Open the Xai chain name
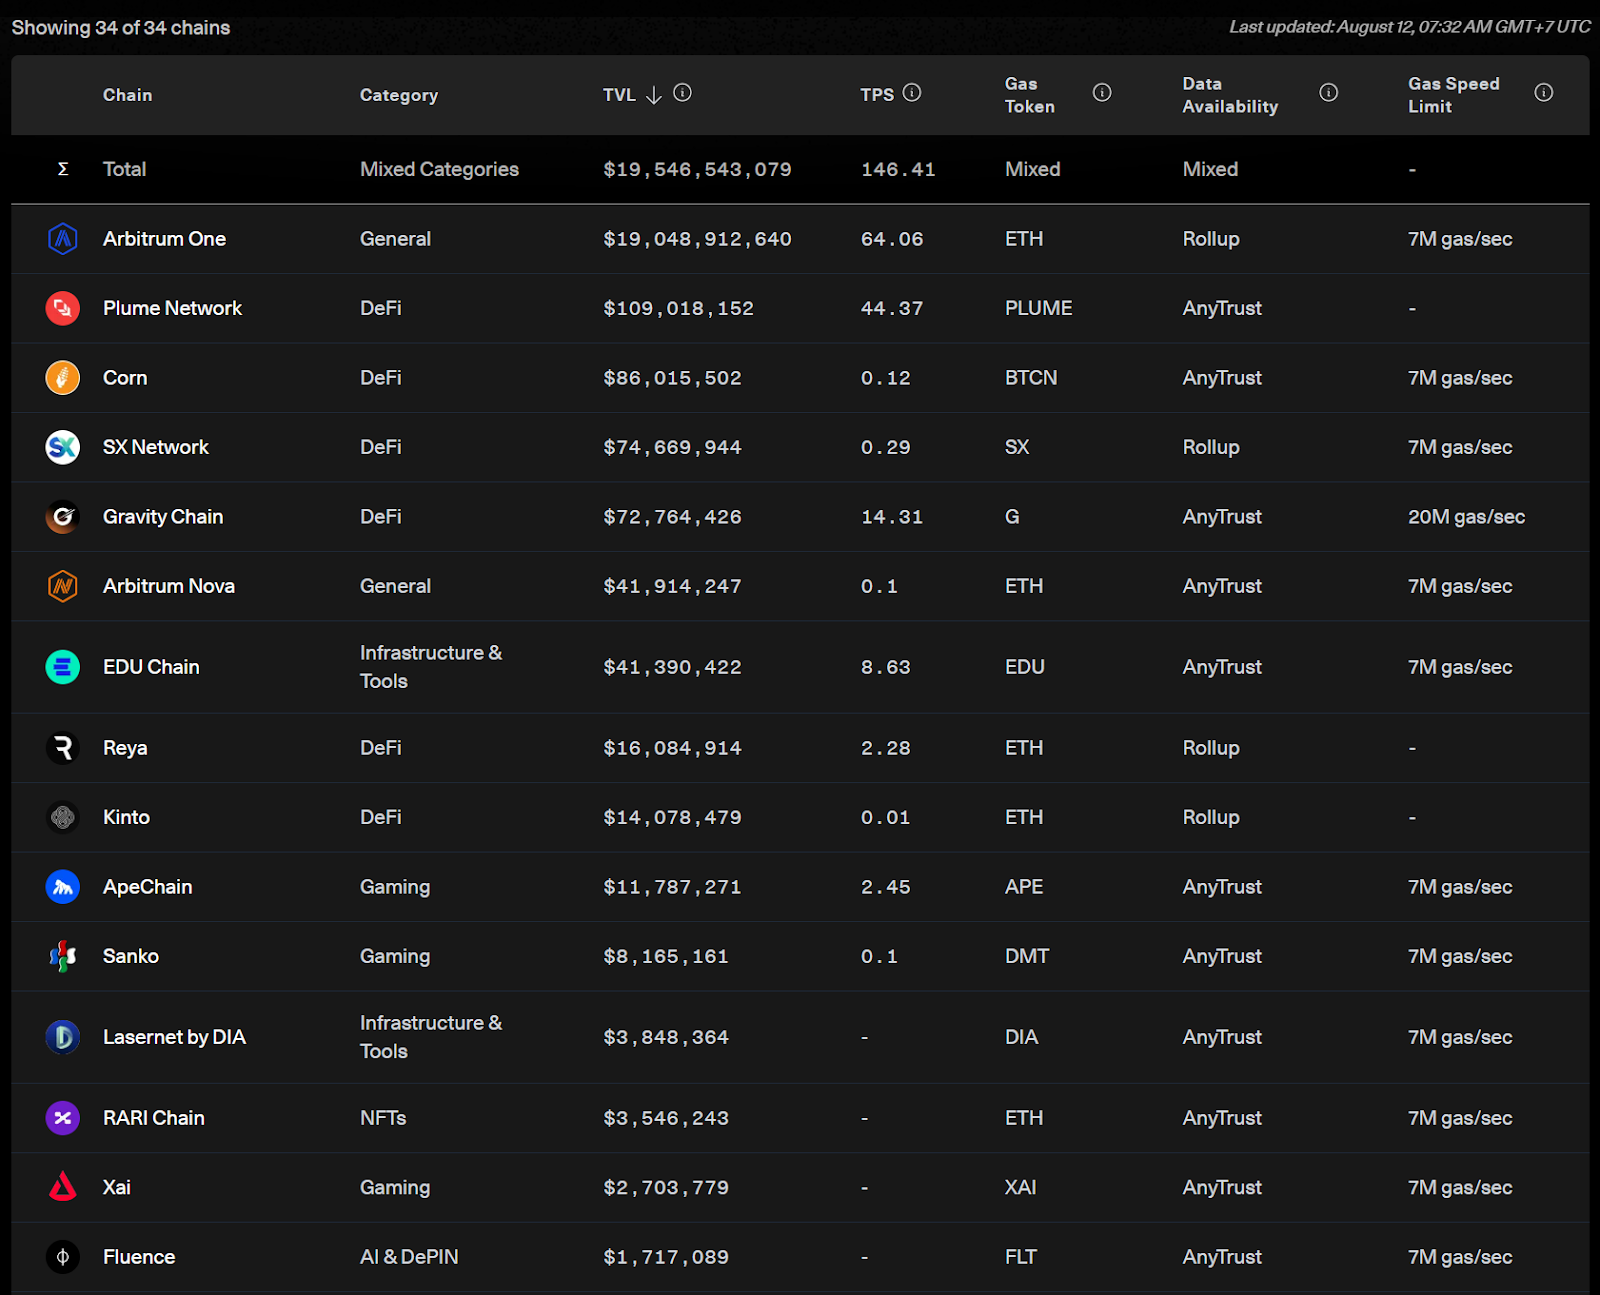The height and width of the screenshot is (1295, 1600). (117, 1187)
